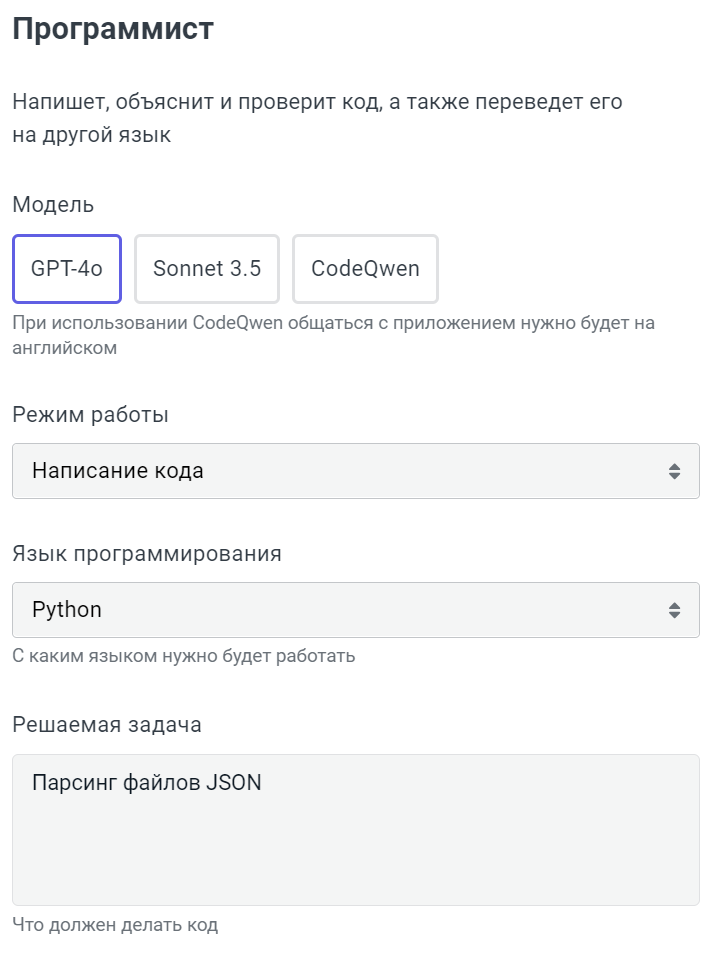This screenshot has width=710, height=954.
Task: Choose the Sonnet 3.5 model
Action: point(207,269)
